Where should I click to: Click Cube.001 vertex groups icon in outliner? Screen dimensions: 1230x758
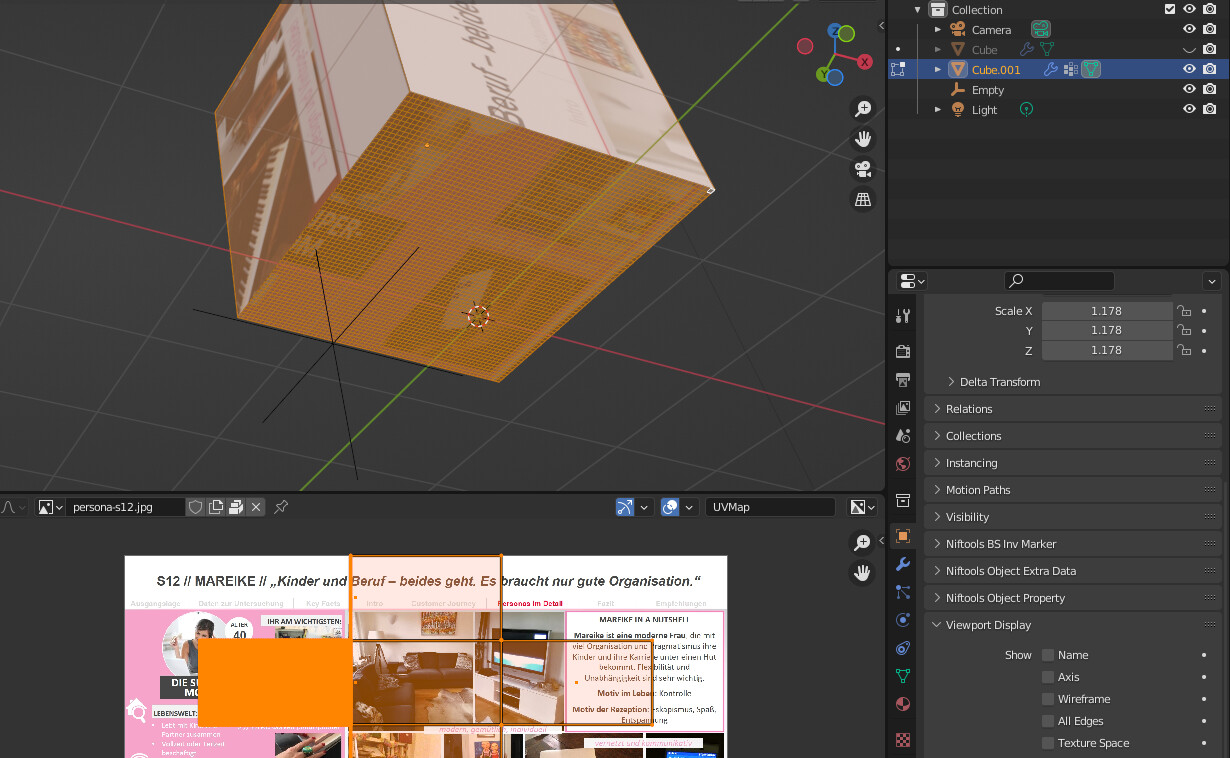pyautogui.click(x=1070, y=69)
